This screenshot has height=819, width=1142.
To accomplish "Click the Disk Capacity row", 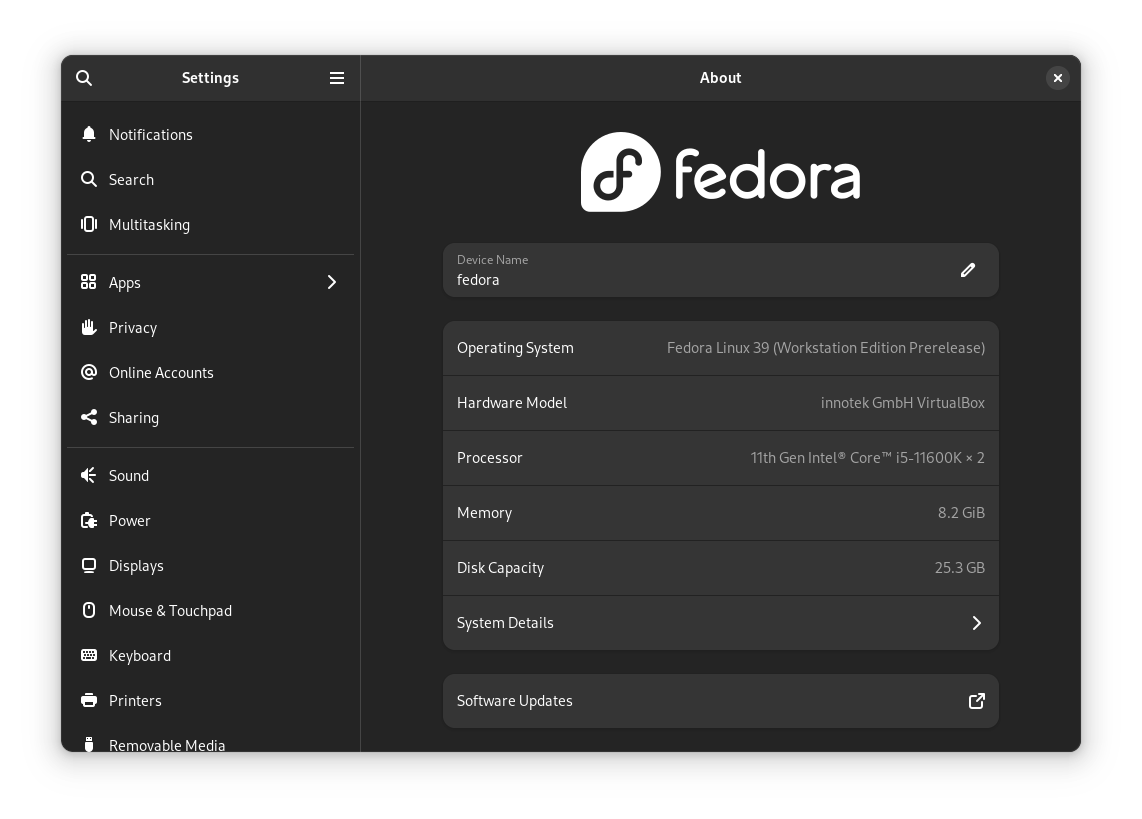I will point(720,567).
